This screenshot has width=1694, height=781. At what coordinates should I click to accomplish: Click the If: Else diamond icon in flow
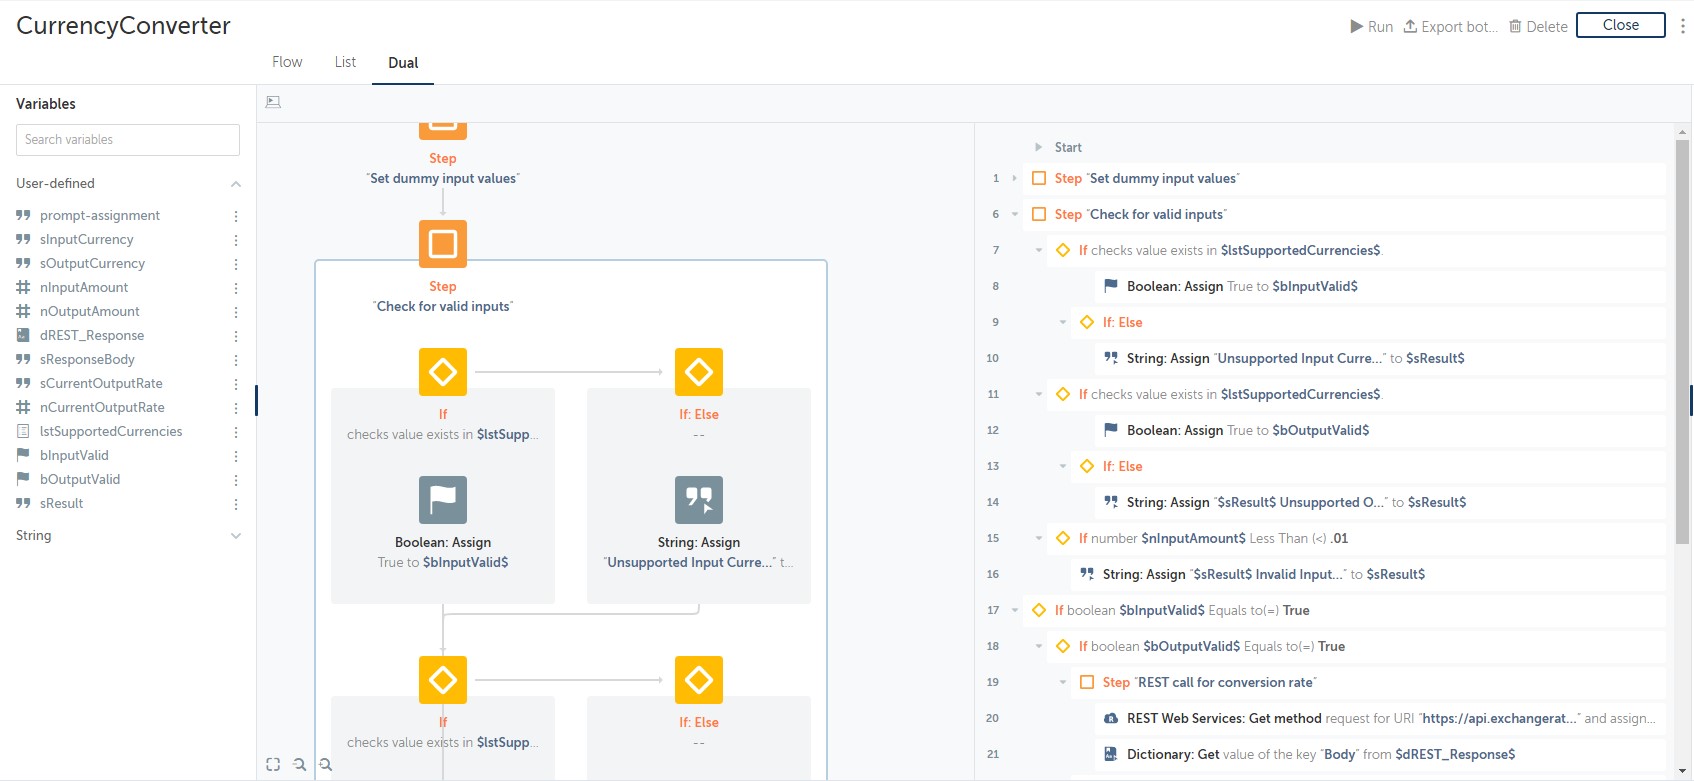698,372
